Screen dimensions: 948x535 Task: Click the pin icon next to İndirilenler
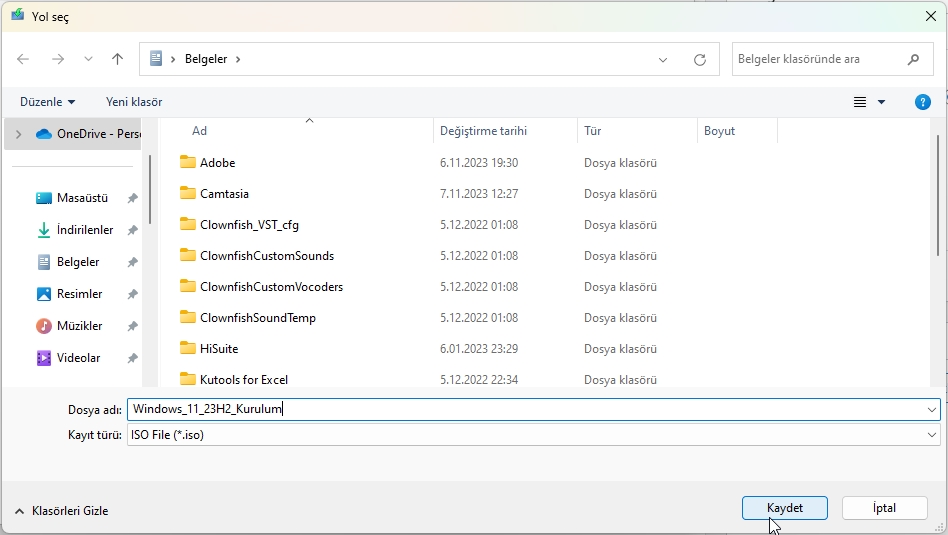[132, 230]
